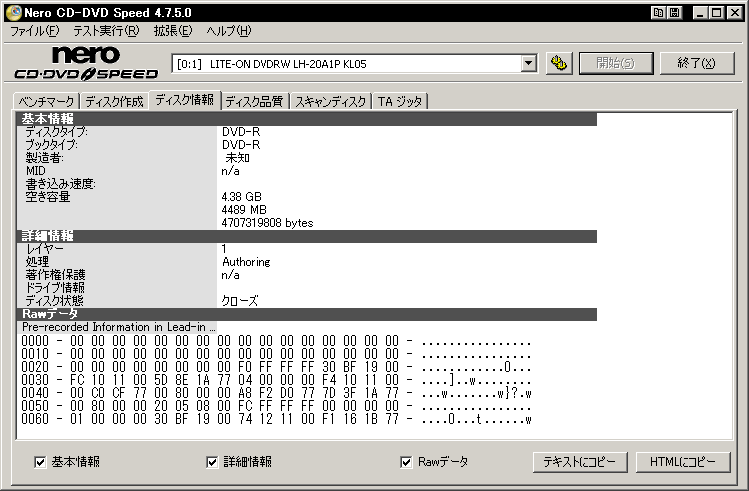Go to the スキャンディスク tab
The width and height of the screenshot is (749, 491).
click(x=331, y=101)
